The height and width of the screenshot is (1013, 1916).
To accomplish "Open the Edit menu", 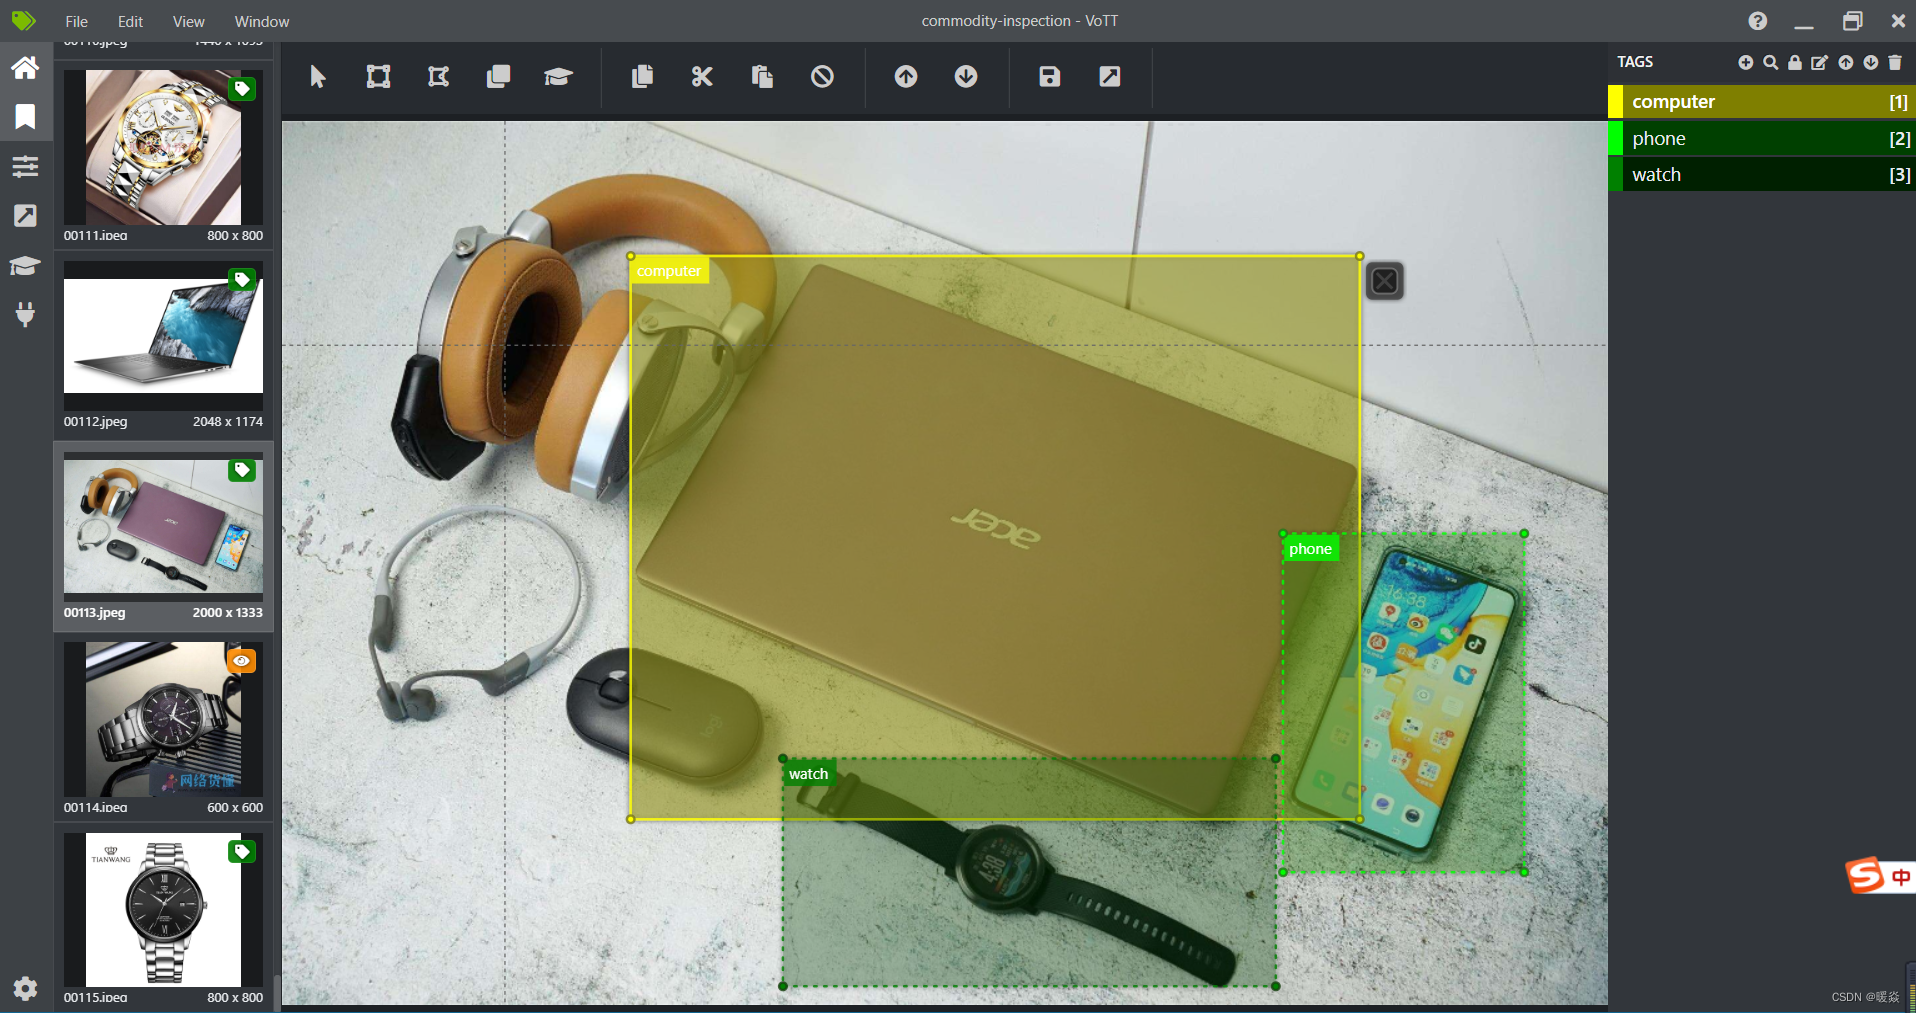I will pos(130,21).
